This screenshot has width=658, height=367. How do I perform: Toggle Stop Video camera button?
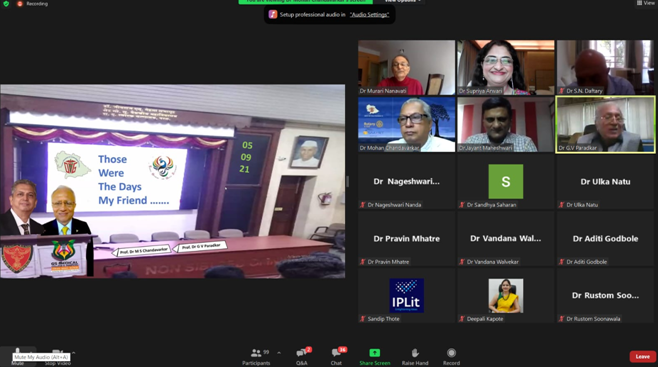[x=57, y=357]
